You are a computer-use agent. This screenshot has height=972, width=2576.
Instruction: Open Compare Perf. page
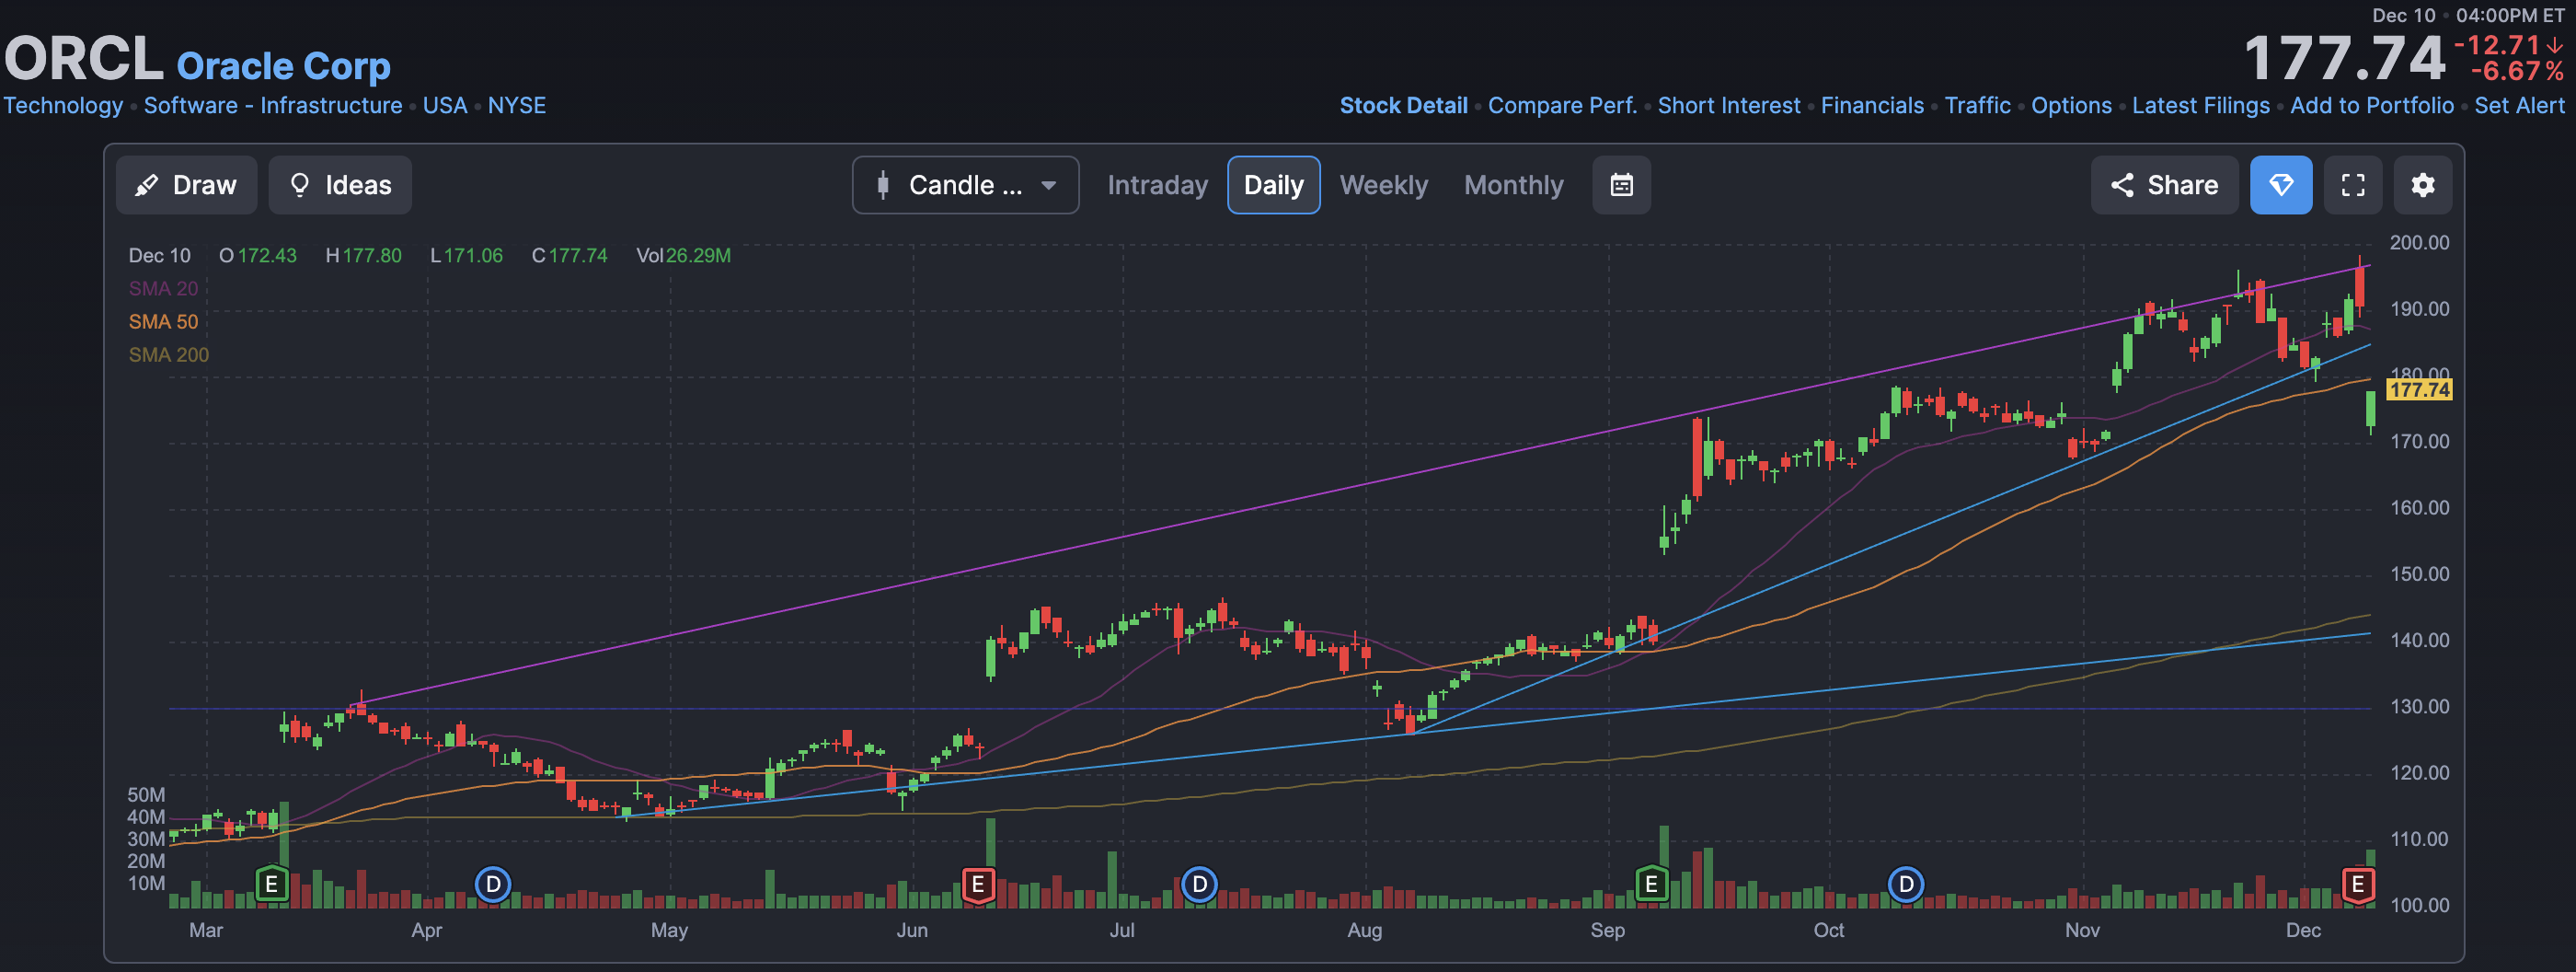[1562, 105]
